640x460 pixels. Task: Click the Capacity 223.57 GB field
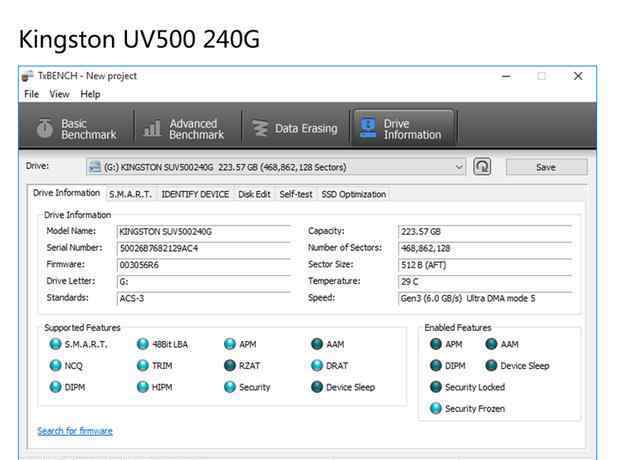click(x=485, y=231)
